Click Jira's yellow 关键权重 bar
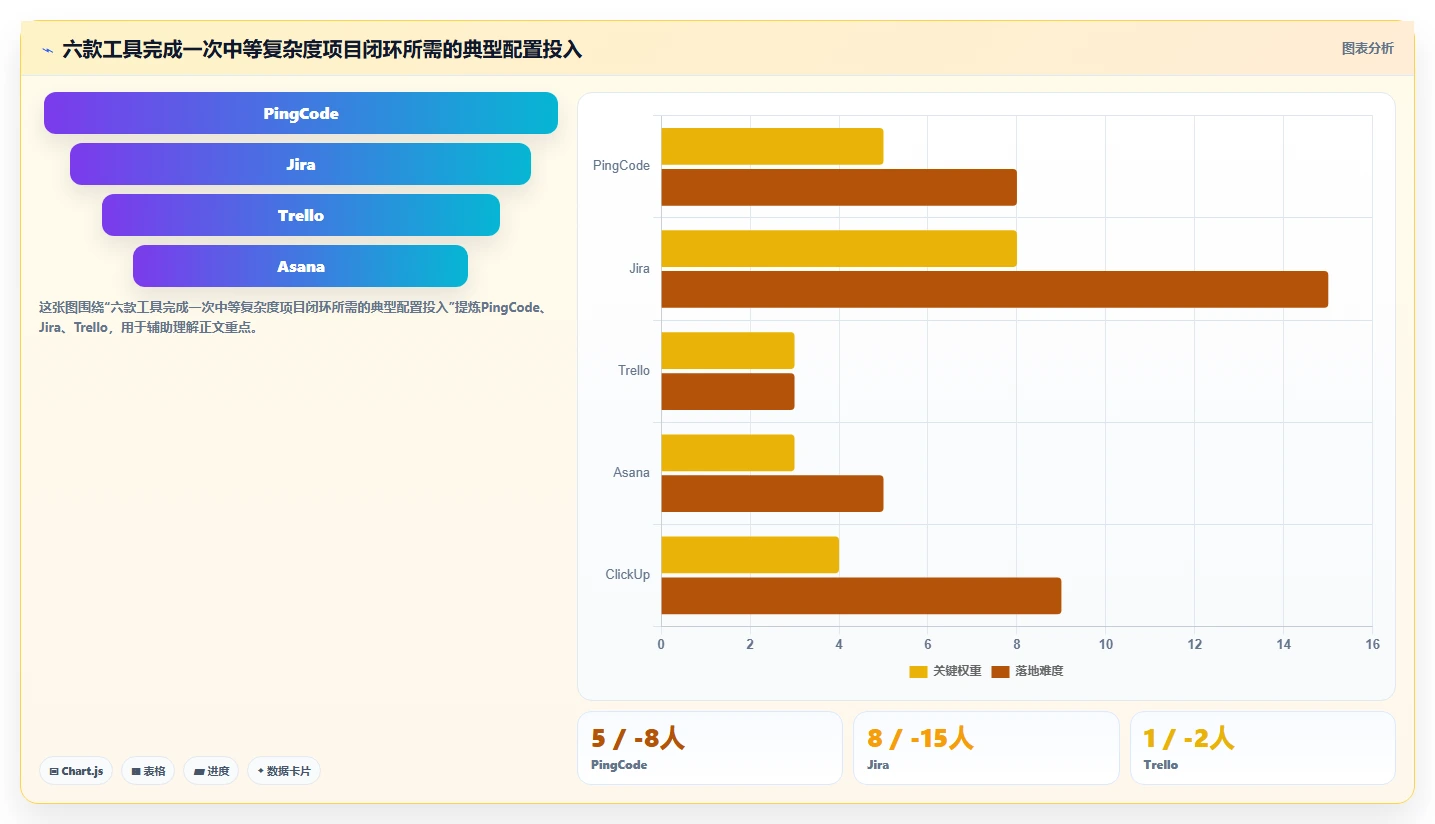1435x824 pixels. 839,248
